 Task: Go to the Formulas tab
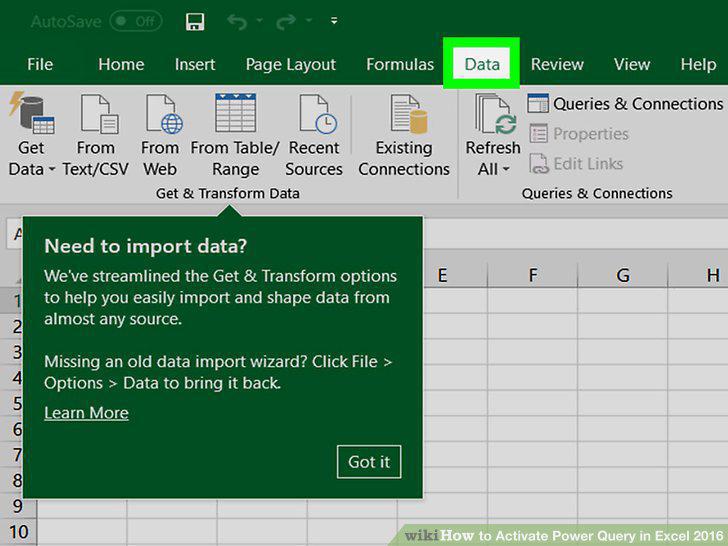[x=400, y=64]
